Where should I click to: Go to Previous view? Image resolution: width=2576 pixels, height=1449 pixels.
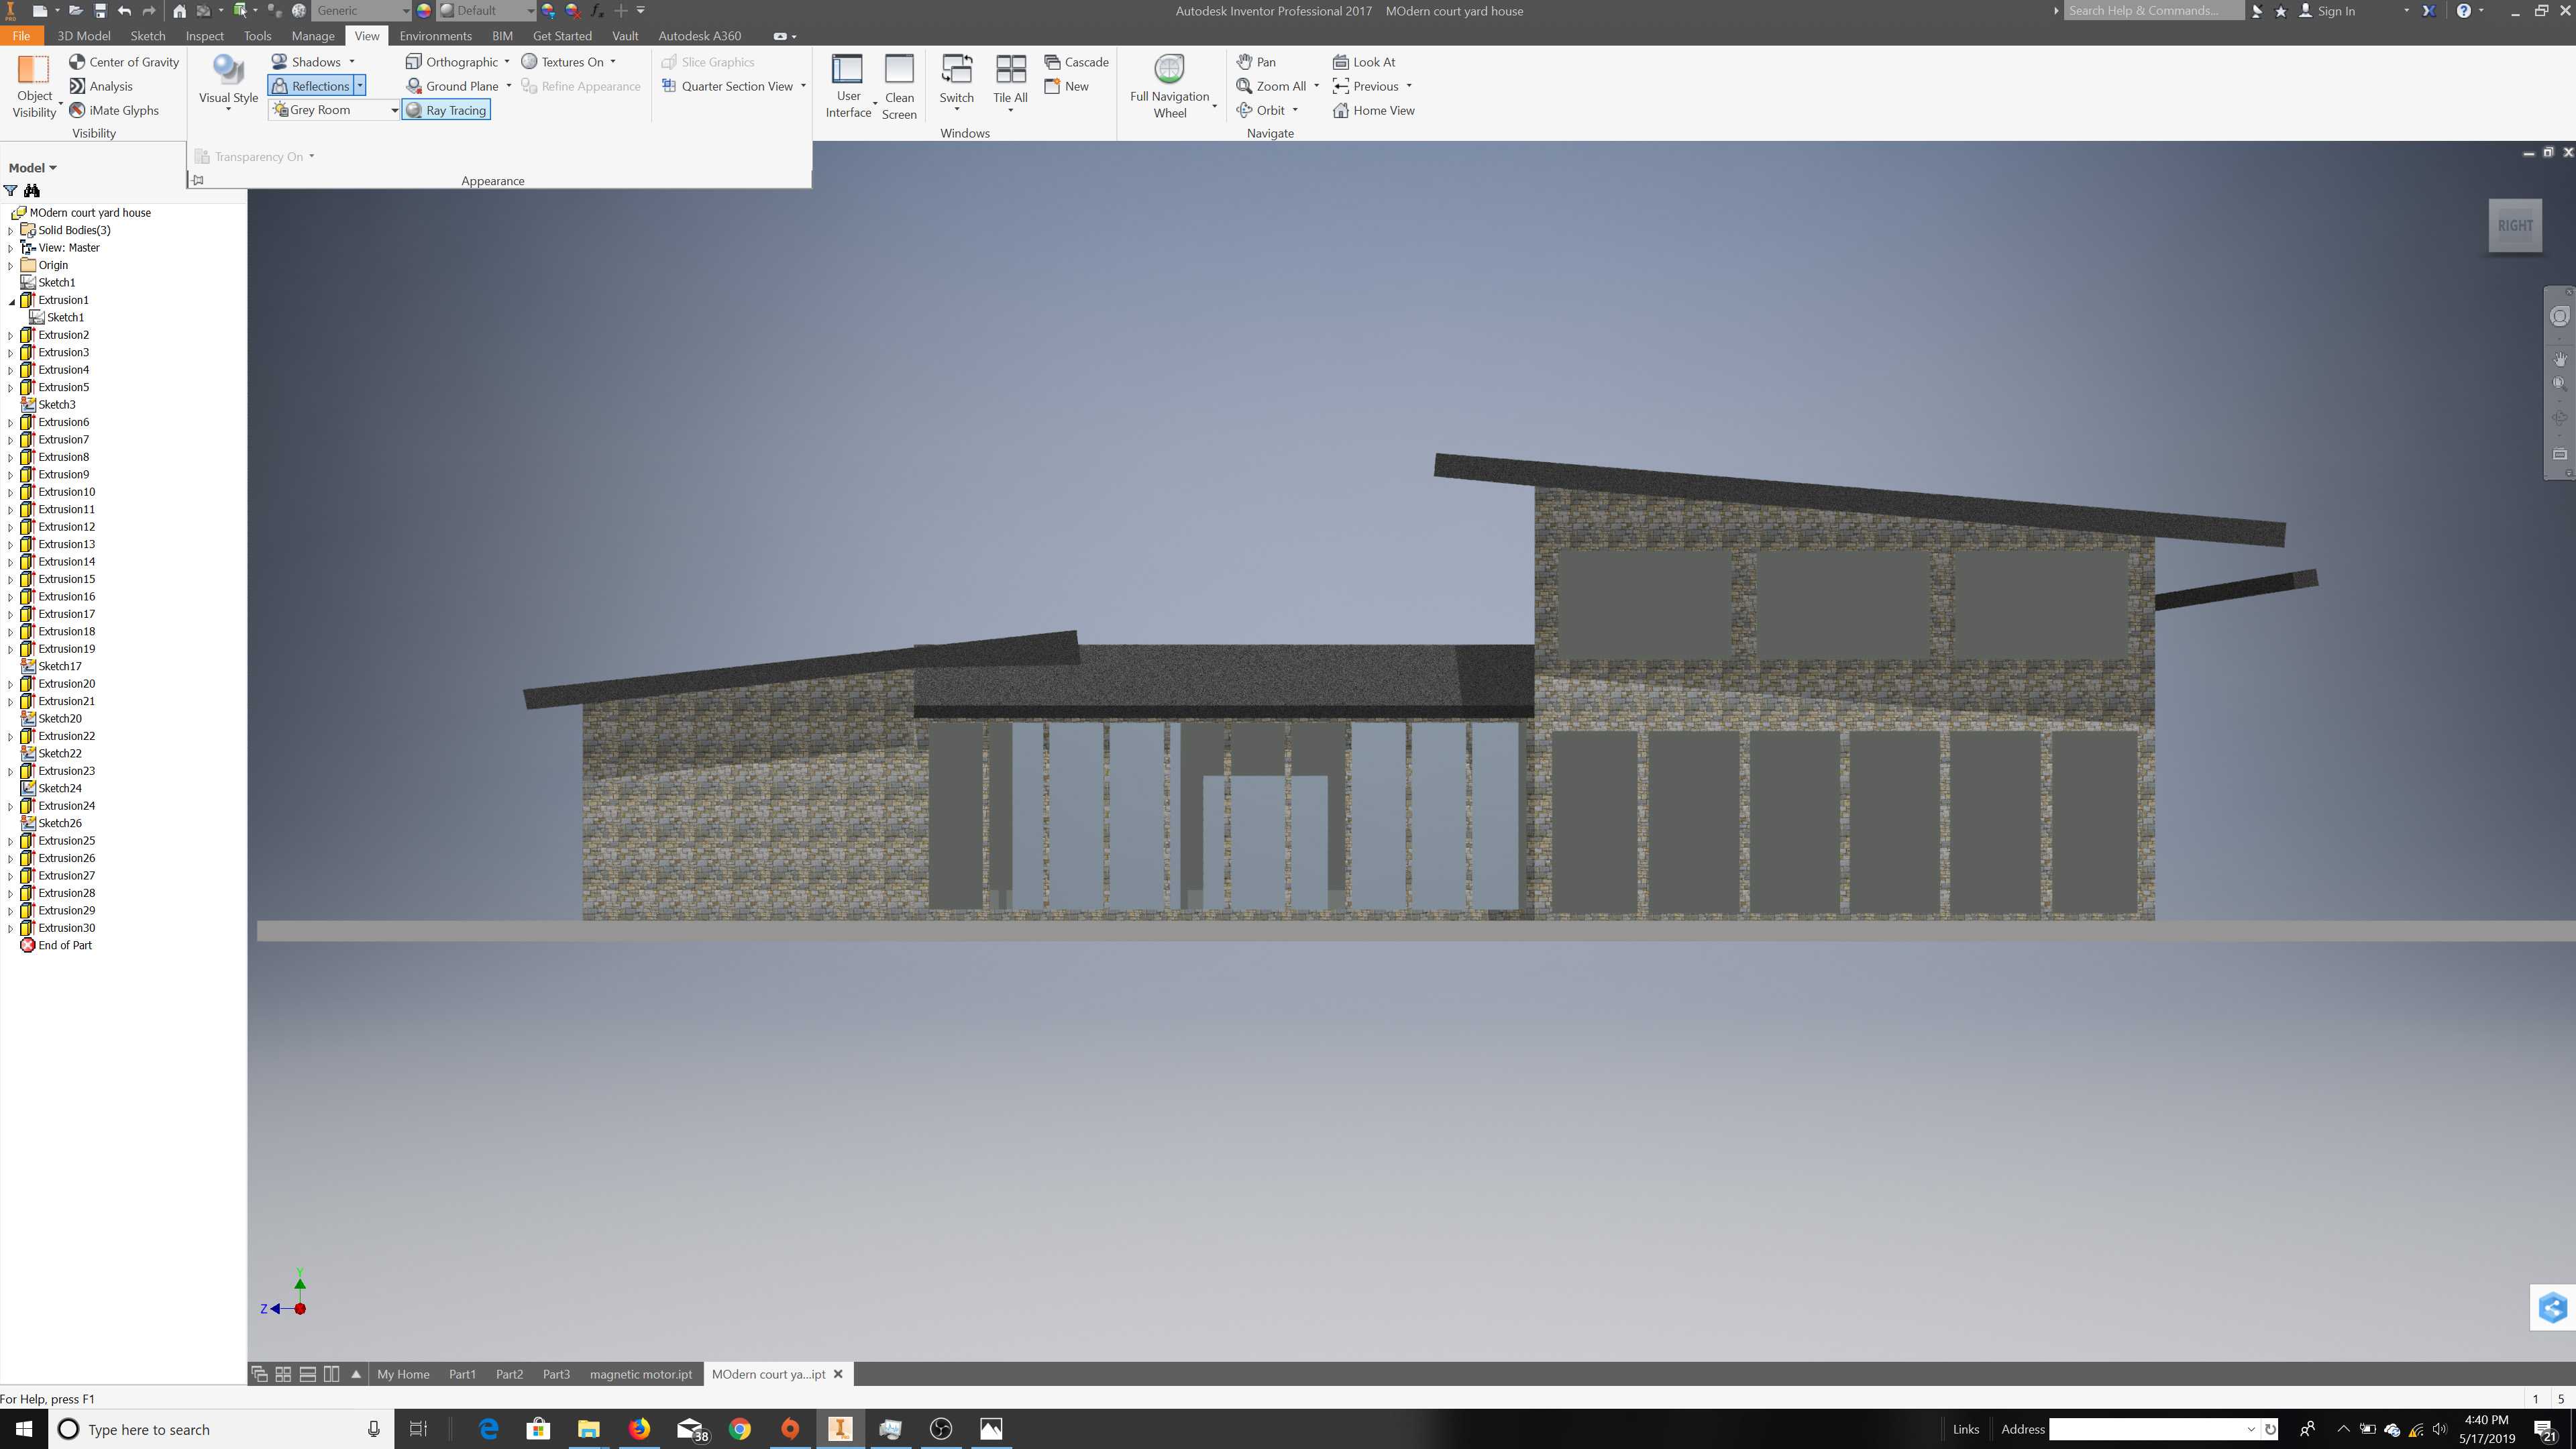click(1366, 86)
